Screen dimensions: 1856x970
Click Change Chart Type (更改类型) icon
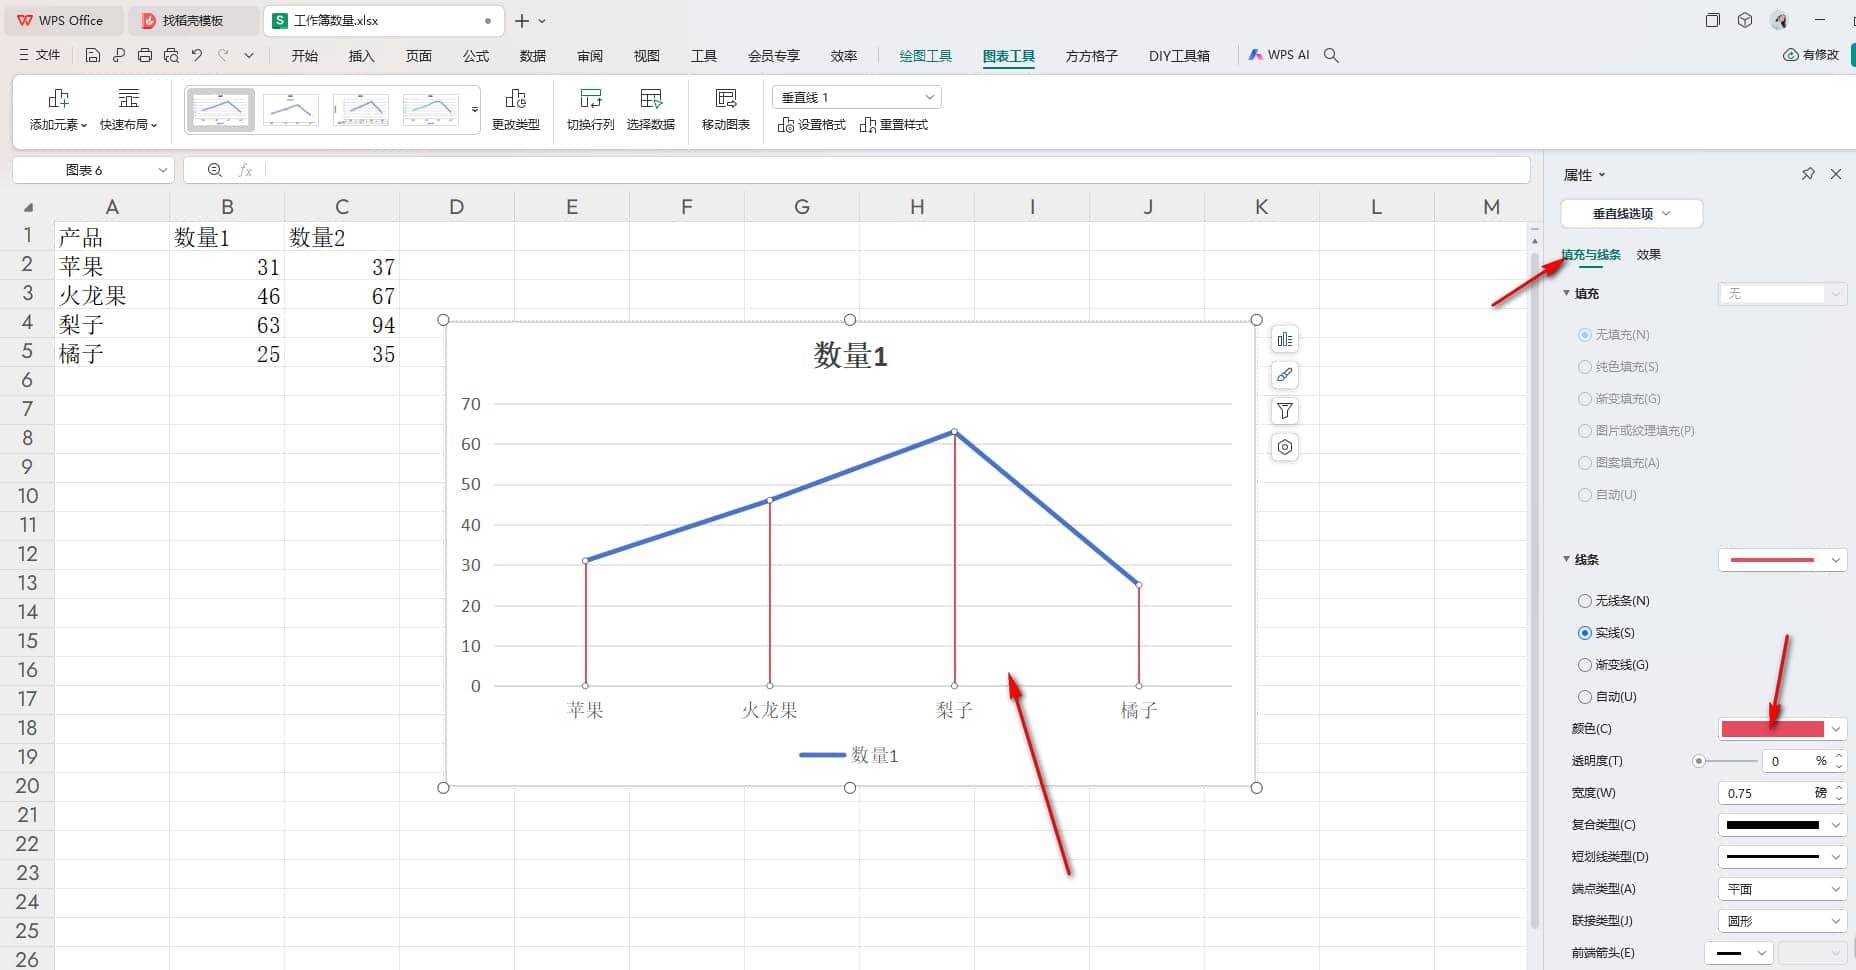[516, 110]
